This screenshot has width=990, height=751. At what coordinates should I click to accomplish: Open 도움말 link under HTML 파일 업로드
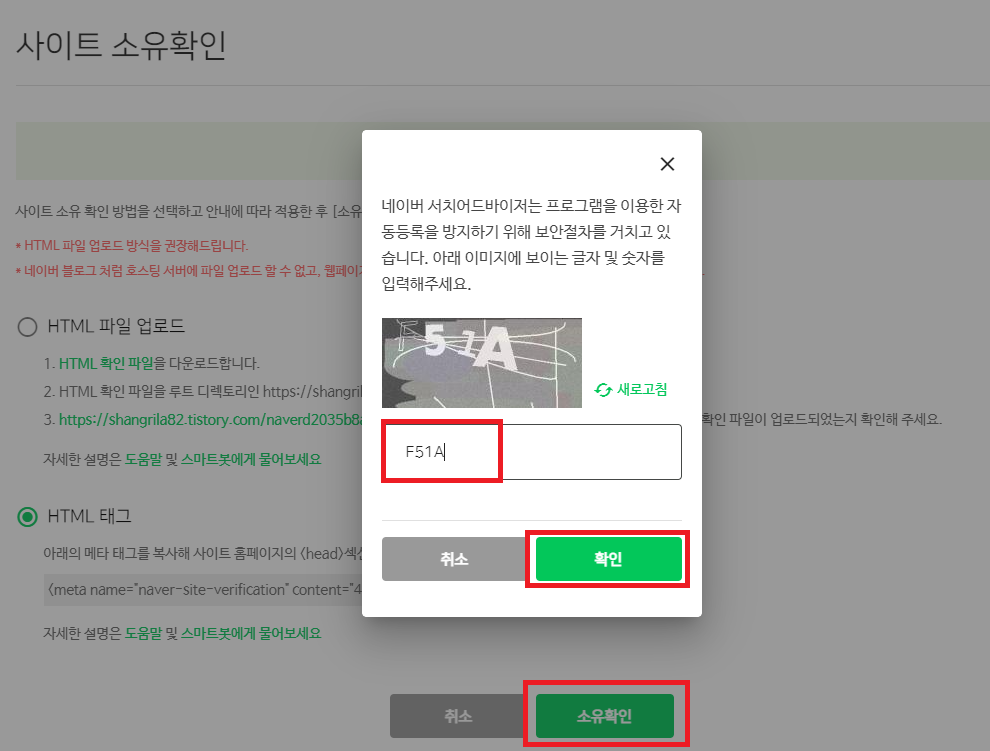(143, 459)
